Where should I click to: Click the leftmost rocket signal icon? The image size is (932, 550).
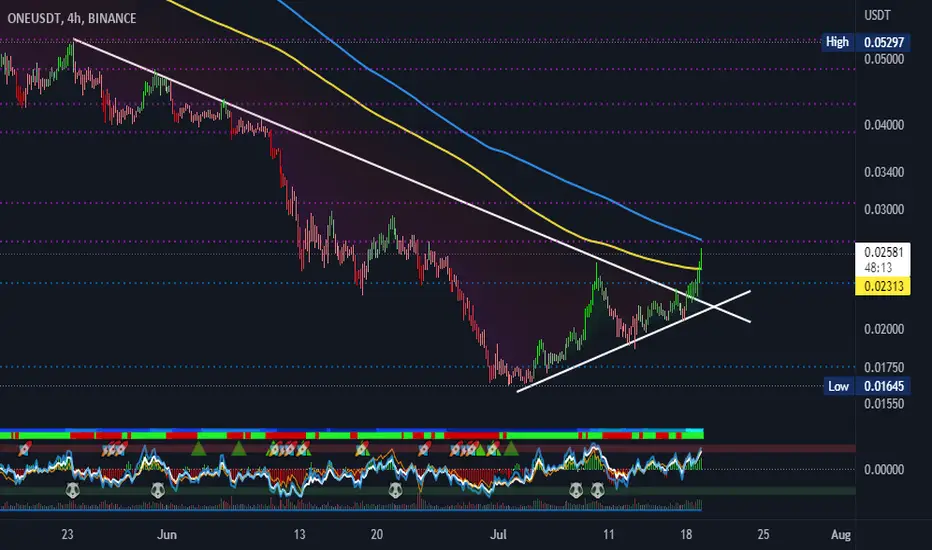24,449
